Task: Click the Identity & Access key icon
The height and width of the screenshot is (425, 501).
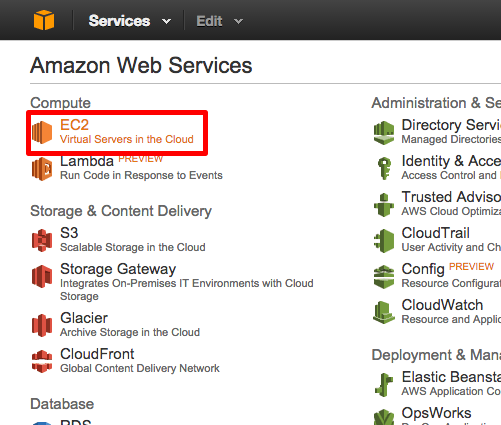Action: (384, 168)
